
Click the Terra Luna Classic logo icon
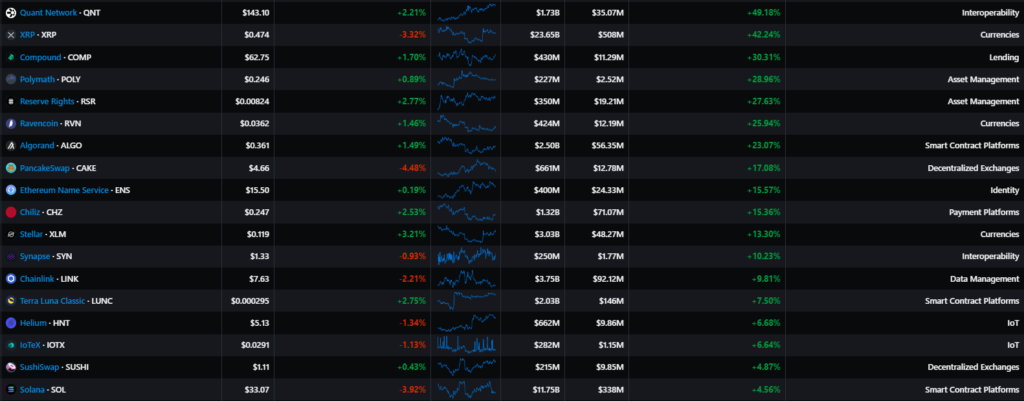pyautogui.click(x=10, y=300)
